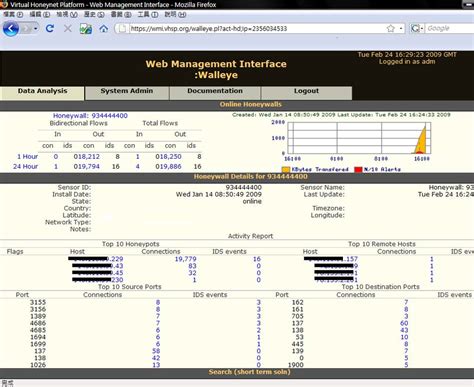This screenshot has height=387, width=474.
Task: Click connections count 60 for destination port 137
Action: click(x=404, y=323)
